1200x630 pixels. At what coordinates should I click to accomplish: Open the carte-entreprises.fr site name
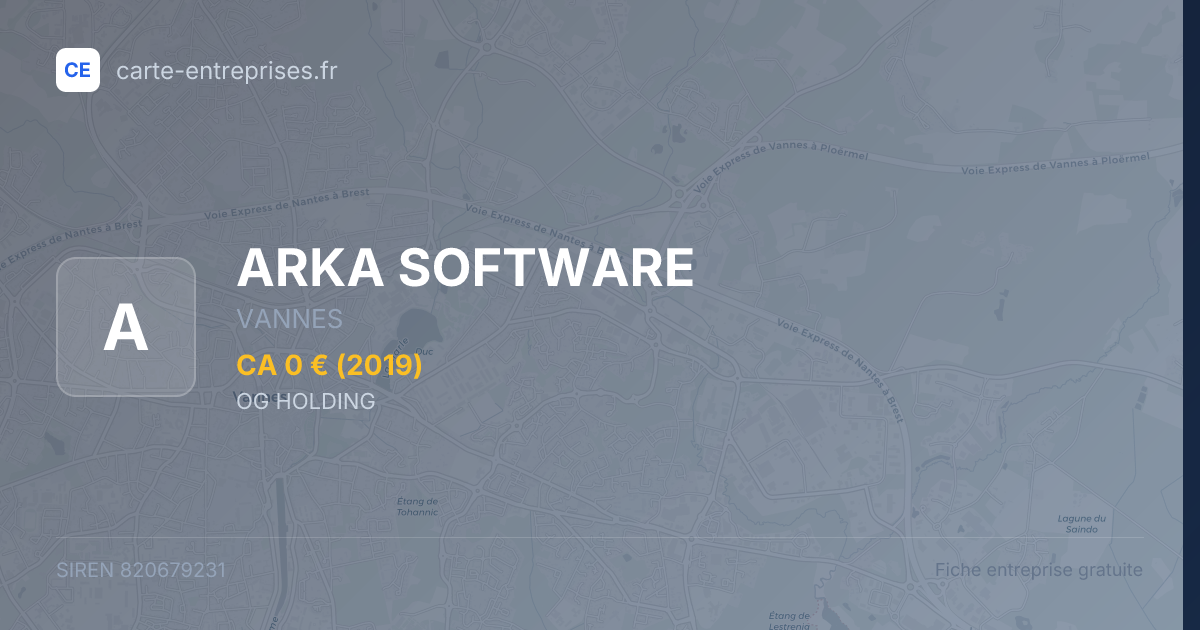click(227, 70)
